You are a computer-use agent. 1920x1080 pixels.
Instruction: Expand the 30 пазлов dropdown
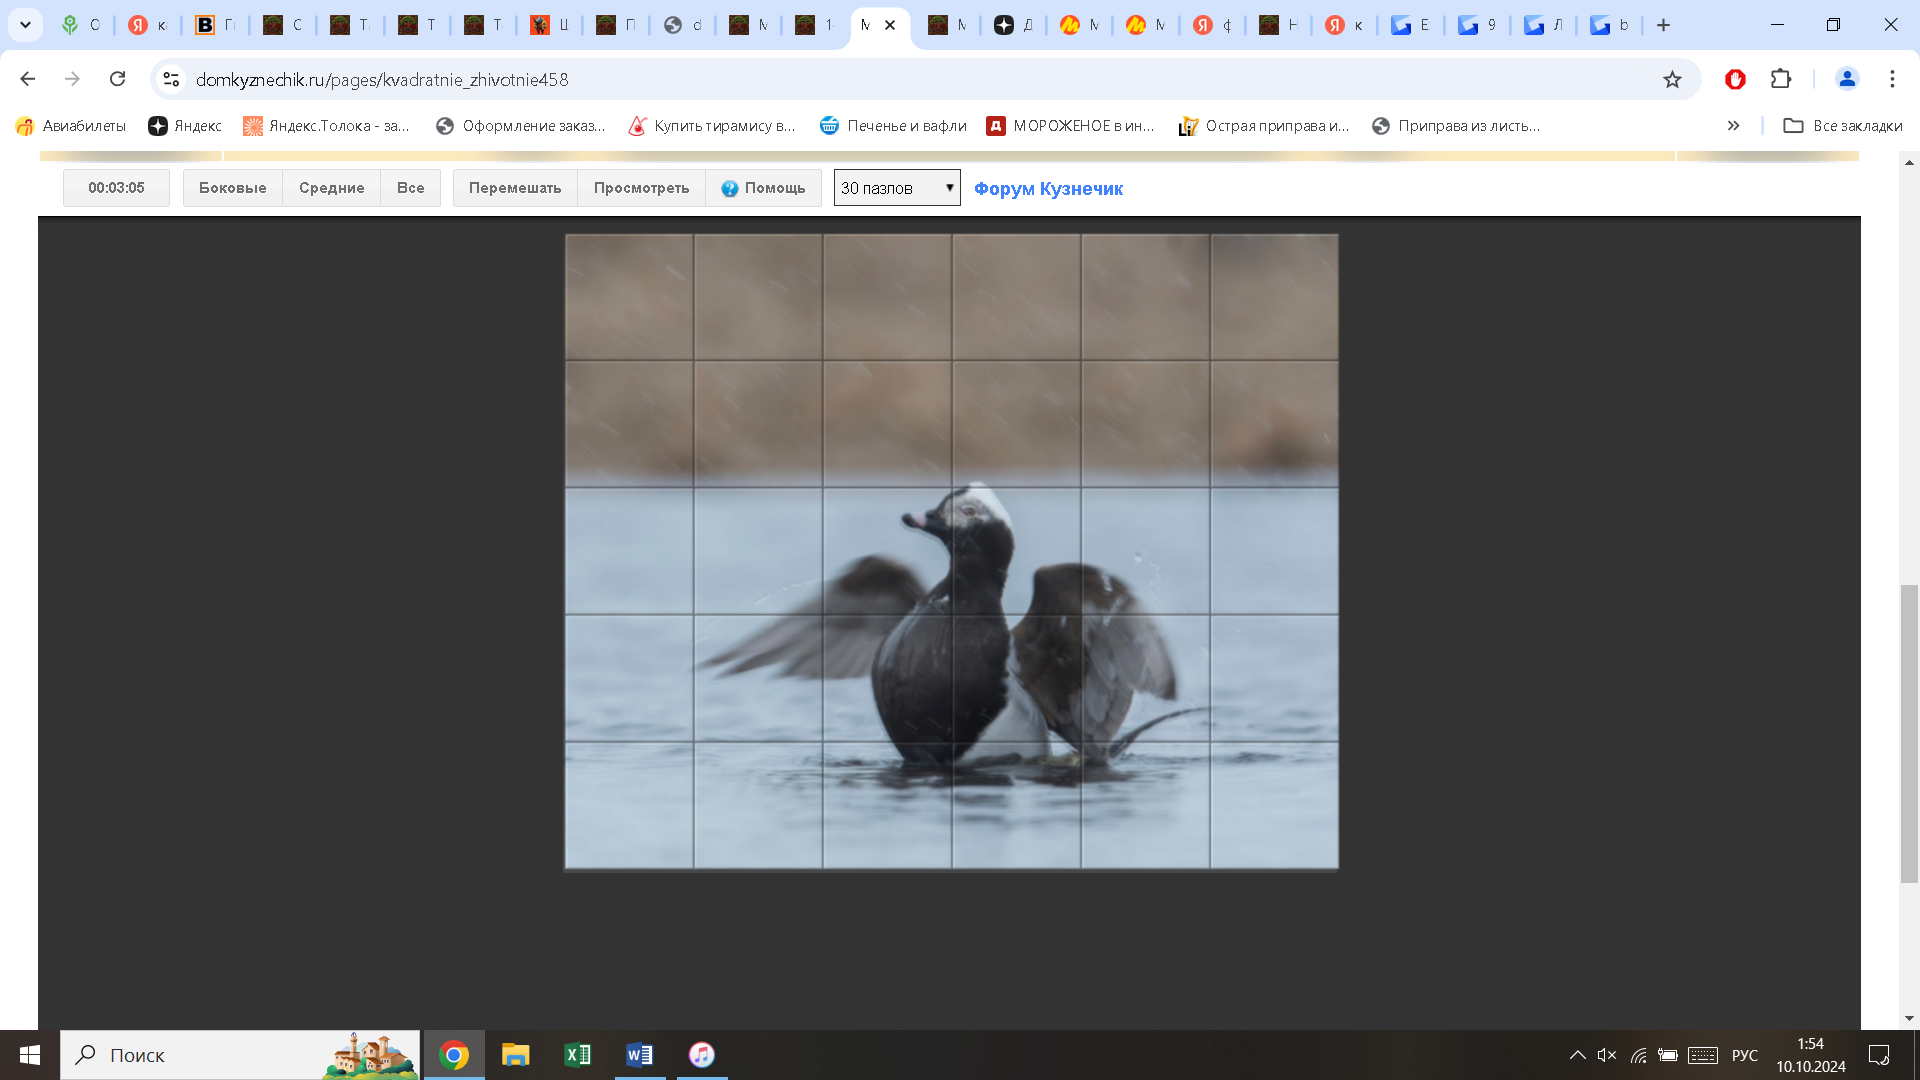point(897,188)
